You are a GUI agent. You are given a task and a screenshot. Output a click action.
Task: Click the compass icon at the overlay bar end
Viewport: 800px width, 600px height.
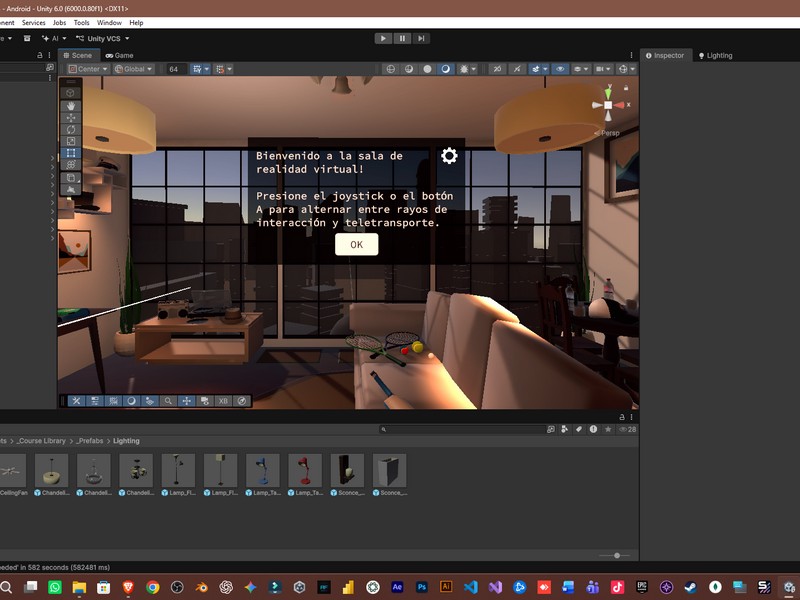tap(242, 401)
